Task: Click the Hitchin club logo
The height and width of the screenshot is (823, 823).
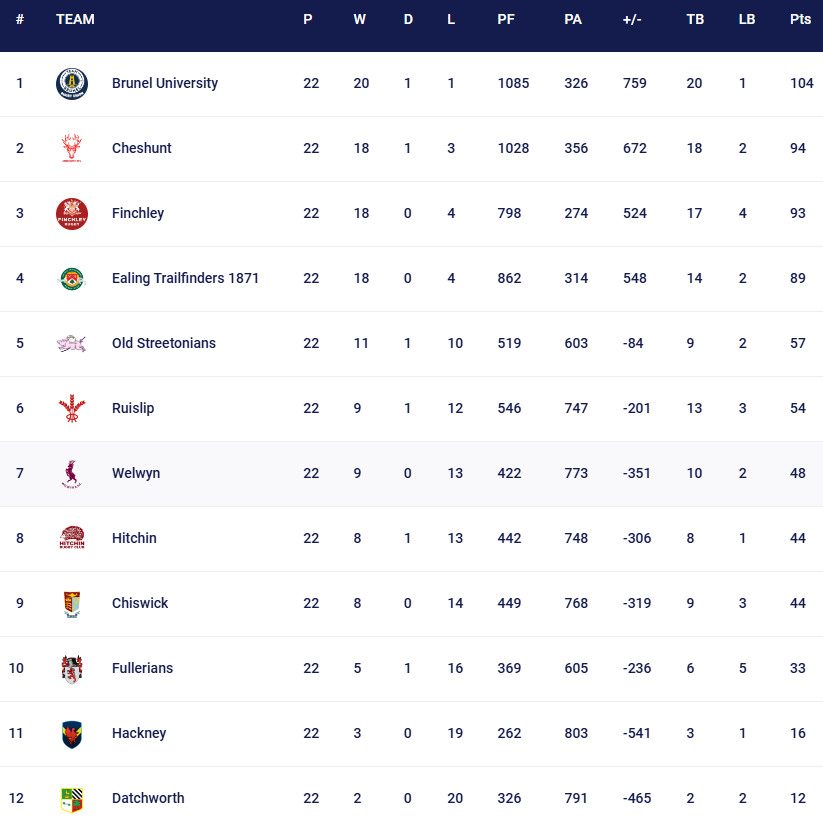Action: pos(72,538)
